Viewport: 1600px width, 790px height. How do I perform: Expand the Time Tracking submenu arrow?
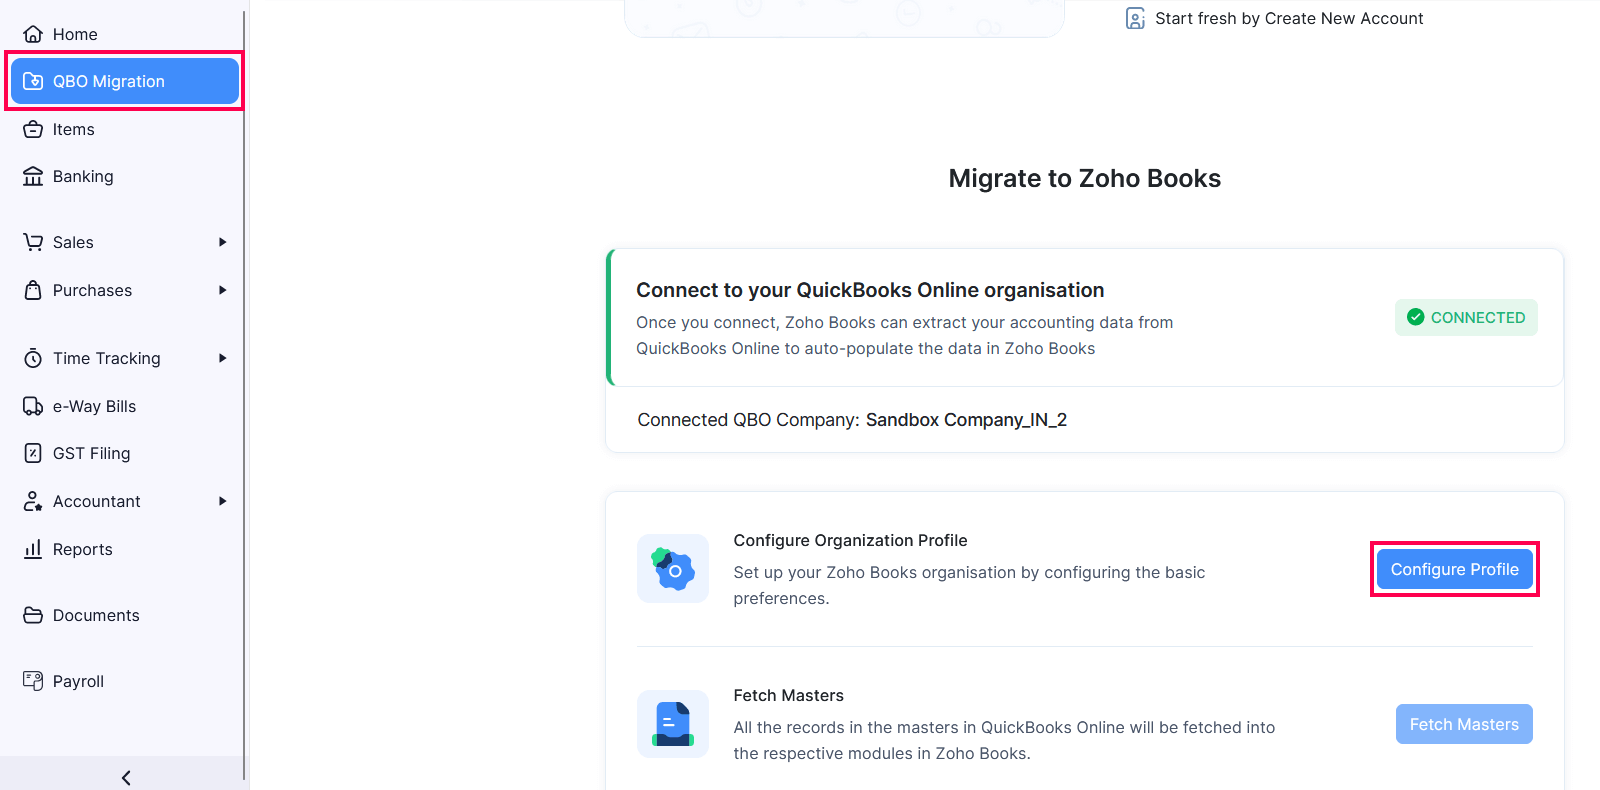point(222,358)
